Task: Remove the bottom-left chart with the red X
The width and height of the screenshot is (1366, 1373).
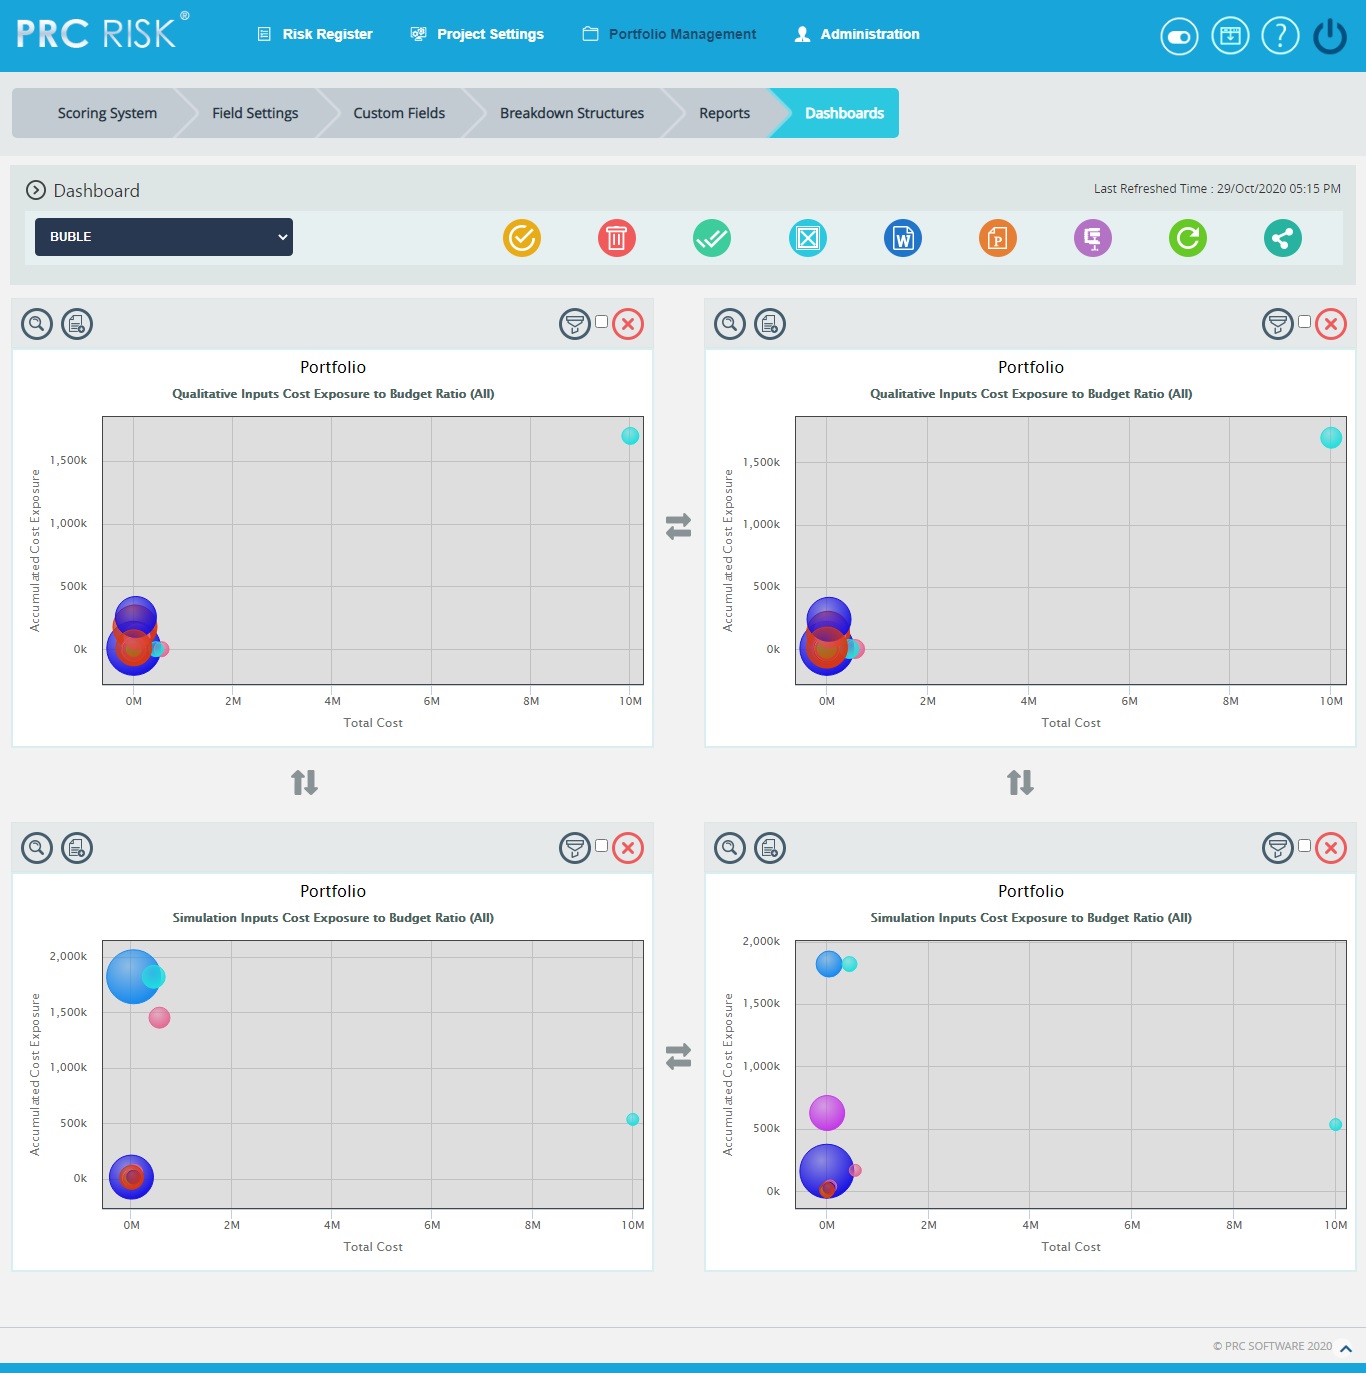Action: [x=628, y=848]
